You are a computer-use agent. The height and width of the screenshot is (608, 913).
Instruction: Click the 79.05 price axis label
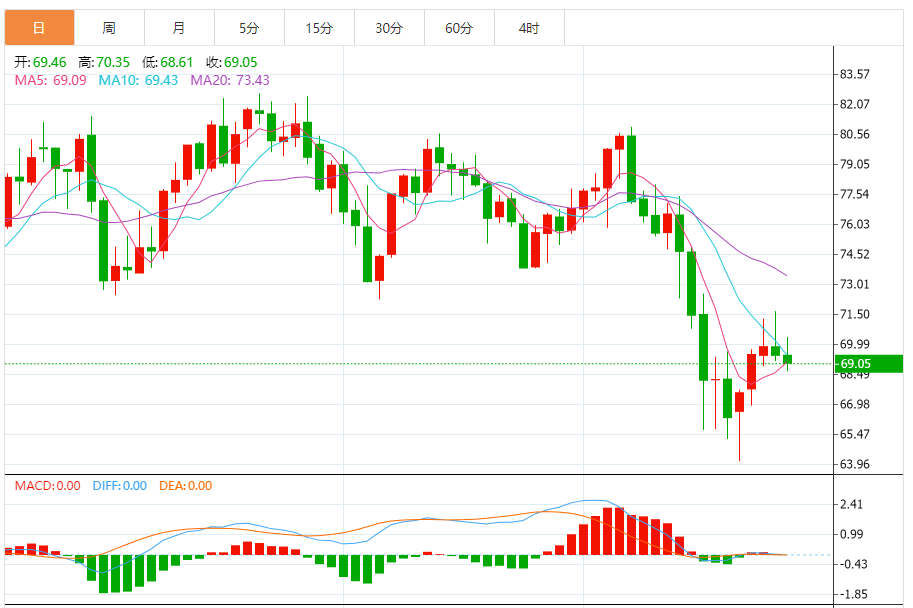tap(855, 164)
